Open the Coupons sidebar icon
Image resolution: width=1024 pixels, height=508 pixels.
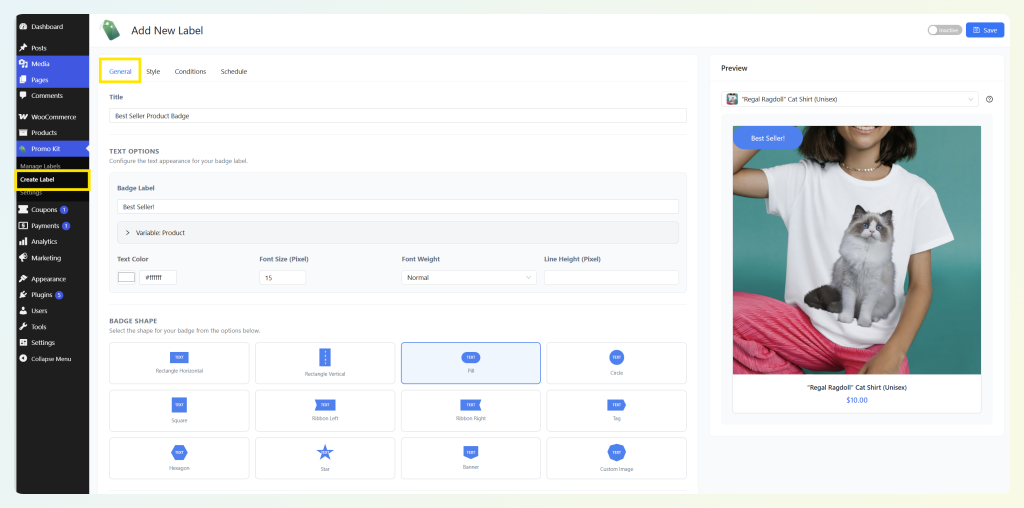24,210
